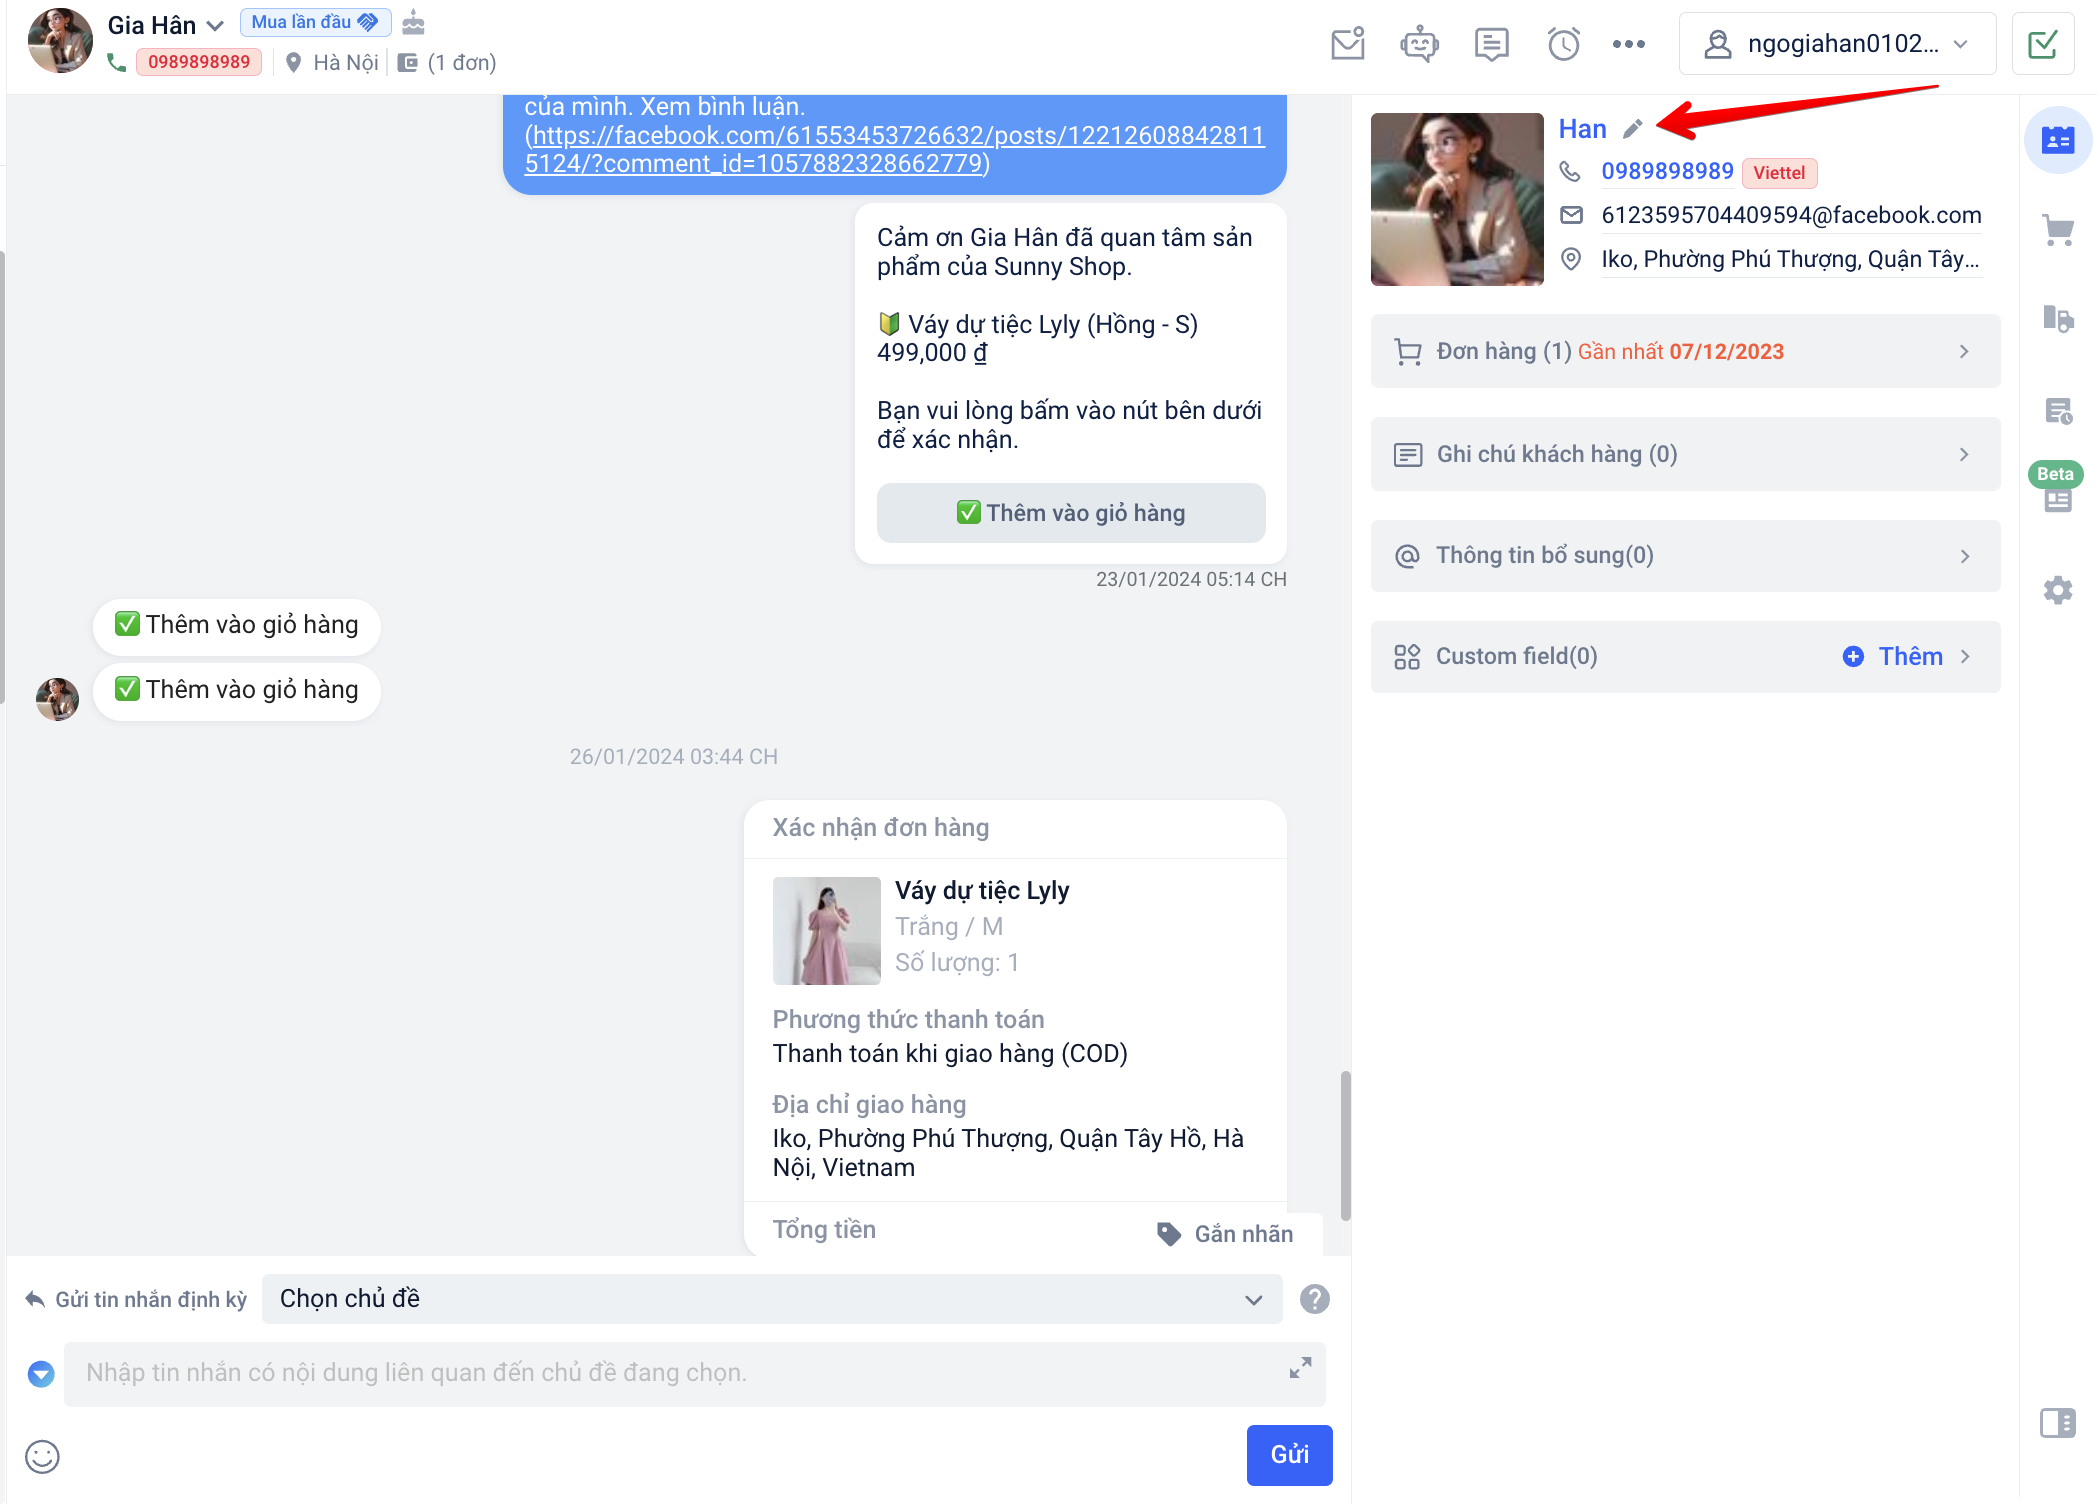The height and width of the screenshot is (1504, 2100).
Task: Click the Facebook comment link
Action: tap(894, 149)
